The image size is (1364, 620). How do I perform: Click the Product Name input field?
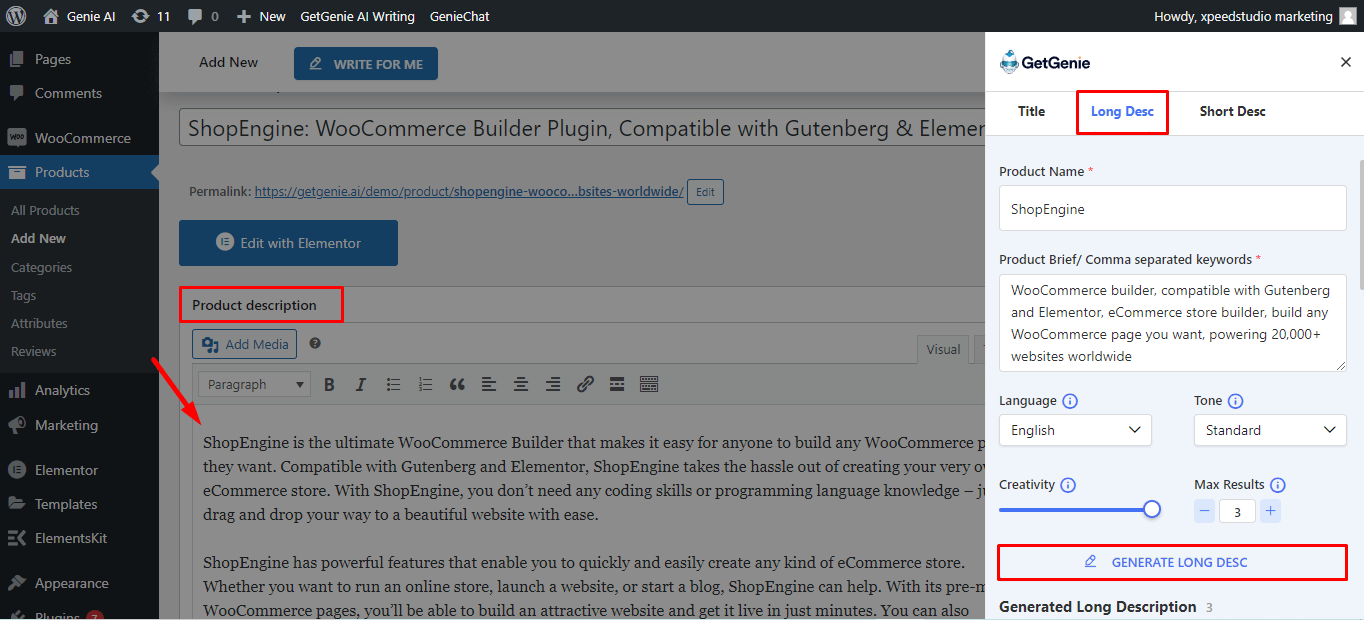pyautogui.click(x=1172, y=209)
